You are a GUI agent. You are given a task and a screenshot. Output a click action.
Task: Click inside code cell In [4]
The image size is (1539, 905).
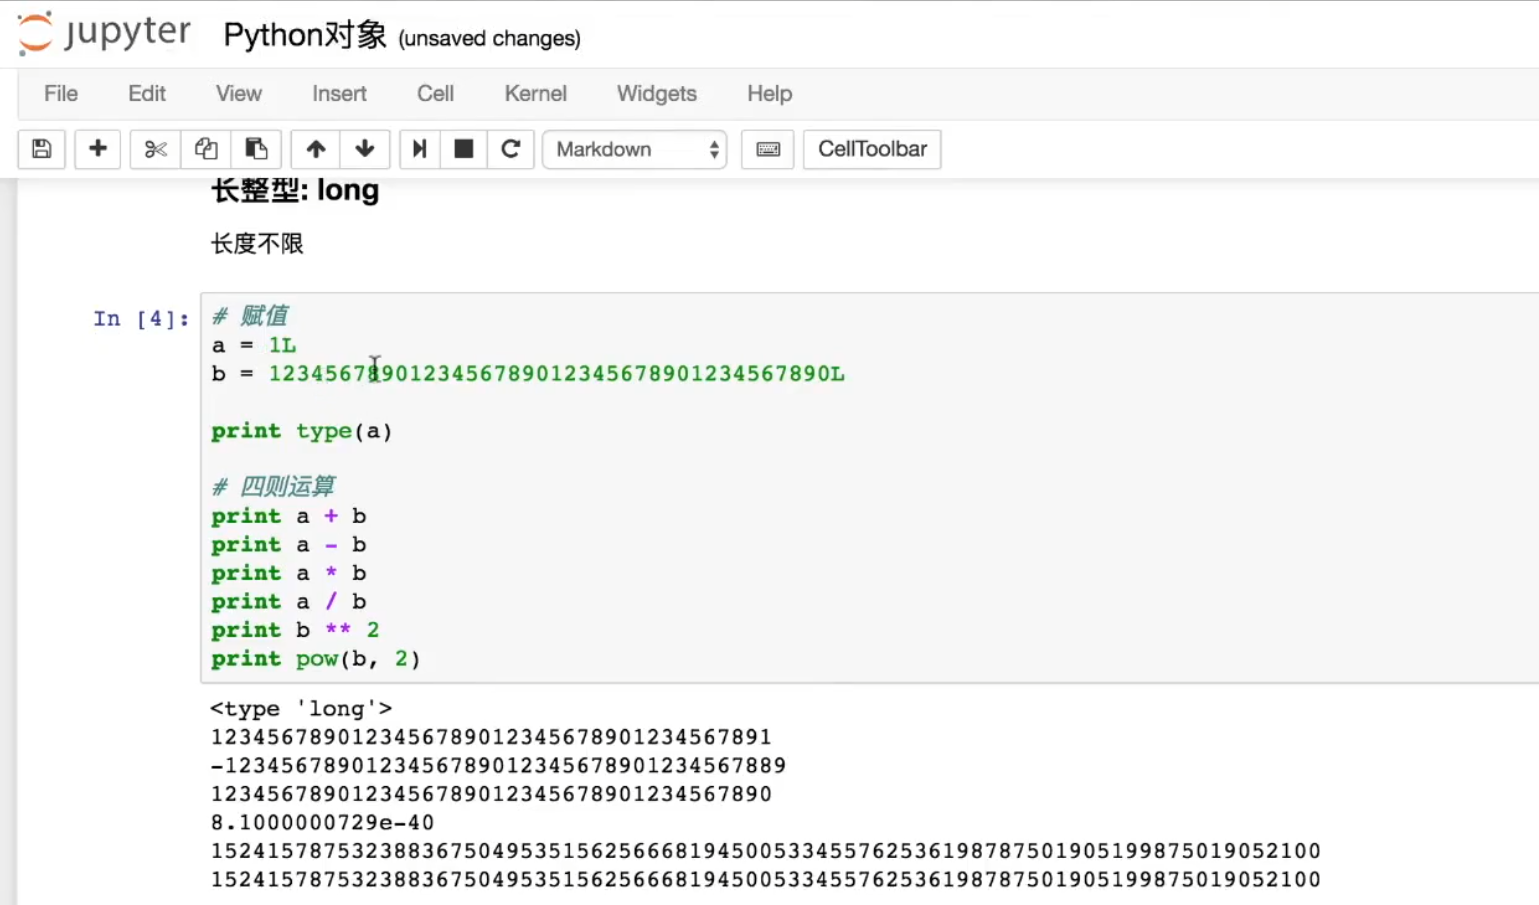[870, 488]
